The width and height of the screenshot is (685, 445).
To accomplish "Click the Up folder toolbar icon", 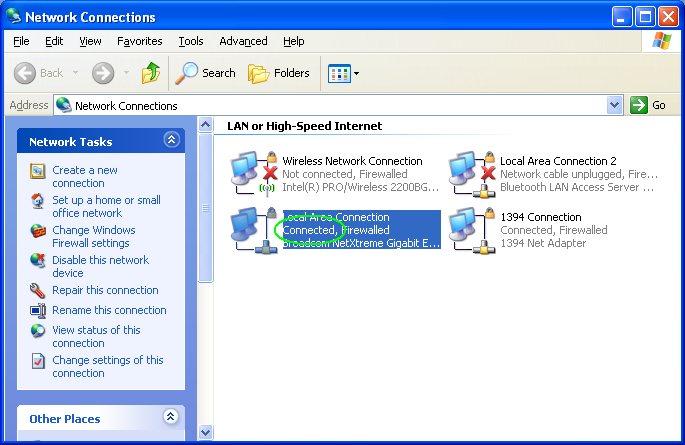I will 151,73.
